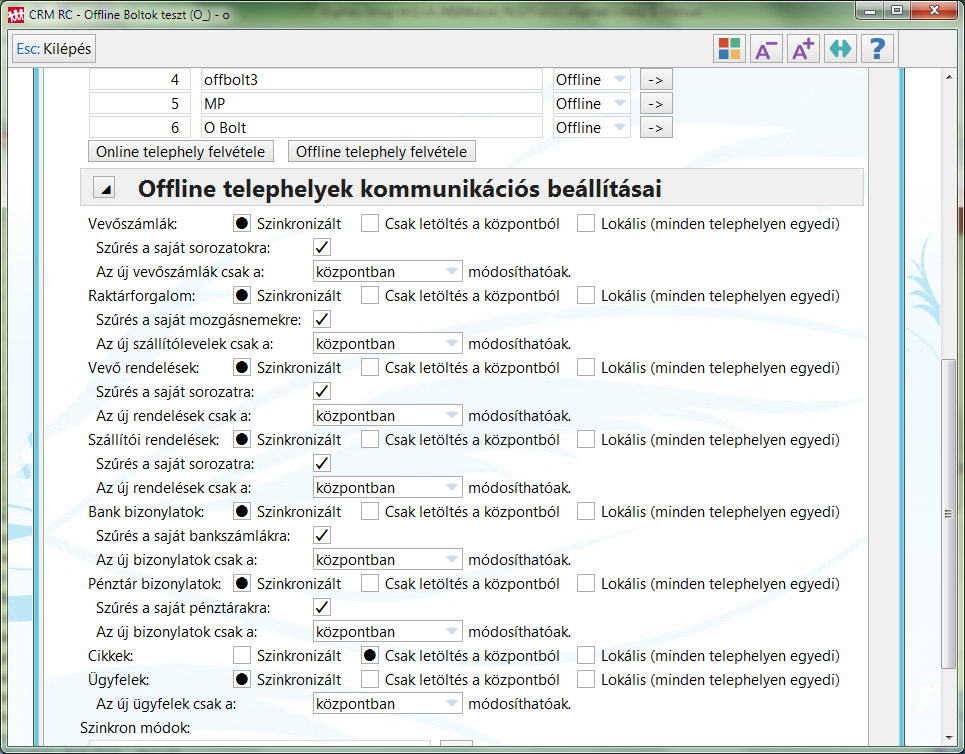Toggle Szűrés a saját sorozatra under Szállítói rendelések
This screenshot has width=965, height=754.
322,463
